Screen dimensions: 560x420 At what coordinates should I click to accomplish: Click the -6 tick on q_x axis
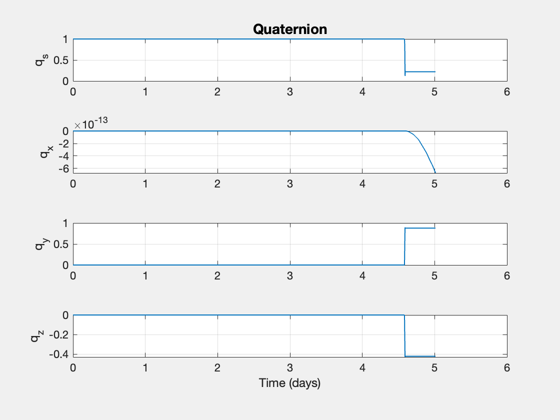tap(63, 168)
